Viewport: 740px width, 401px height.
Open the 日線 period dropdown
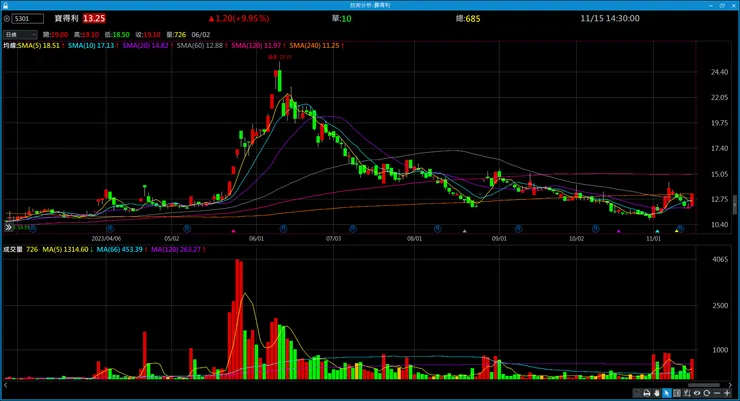point(20,34)
